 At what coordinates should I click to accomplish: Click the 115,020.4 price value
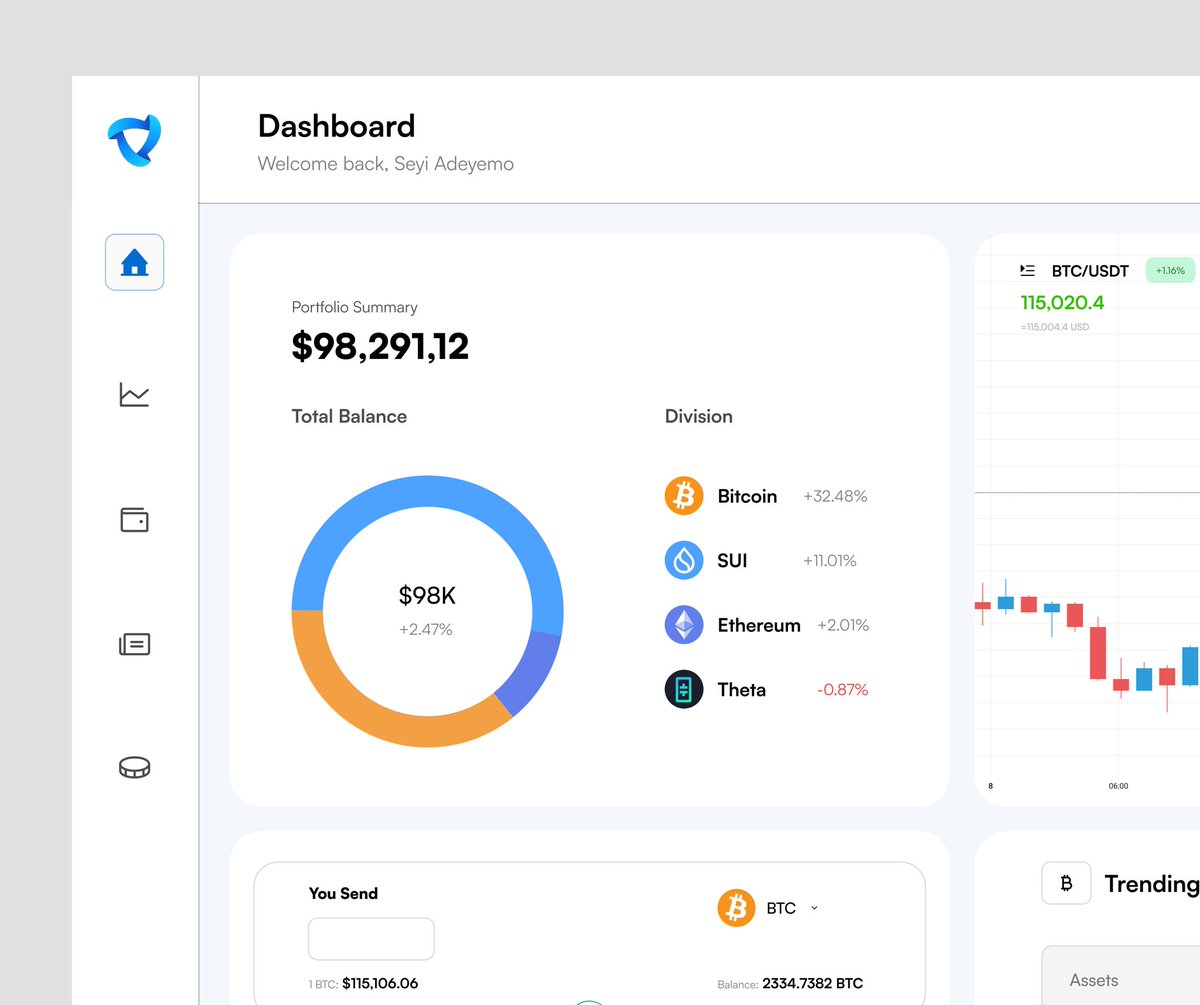(1062, 302)
